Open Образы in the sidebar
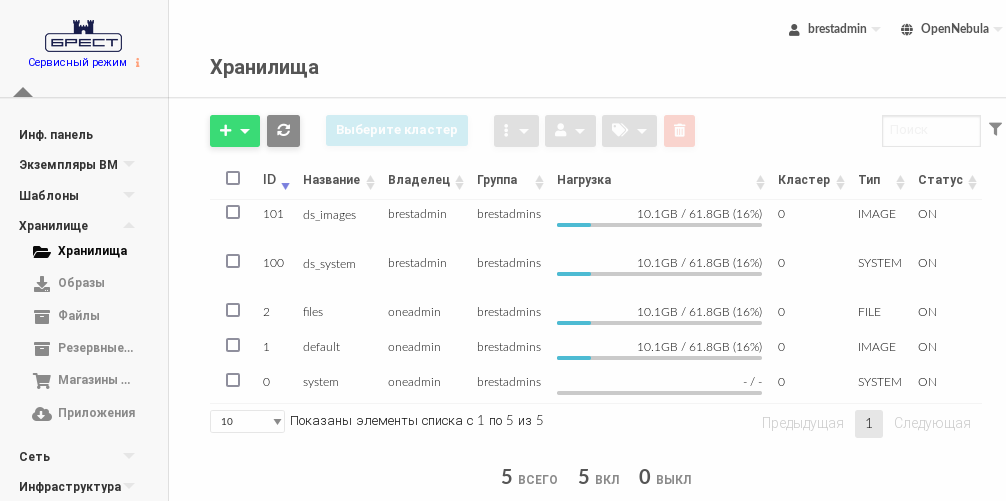Screen dimensions: 1006x501 coord(81,283)
